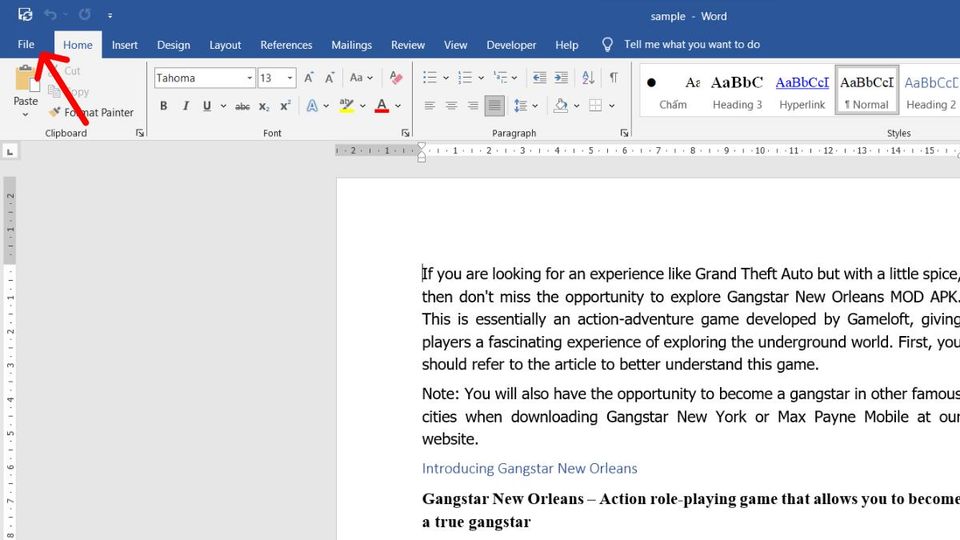Image resolution: width=960 pixels, height=540 pixels.
Task: Click the Shading paint bucket icon
Action: [x=560, y=106]
